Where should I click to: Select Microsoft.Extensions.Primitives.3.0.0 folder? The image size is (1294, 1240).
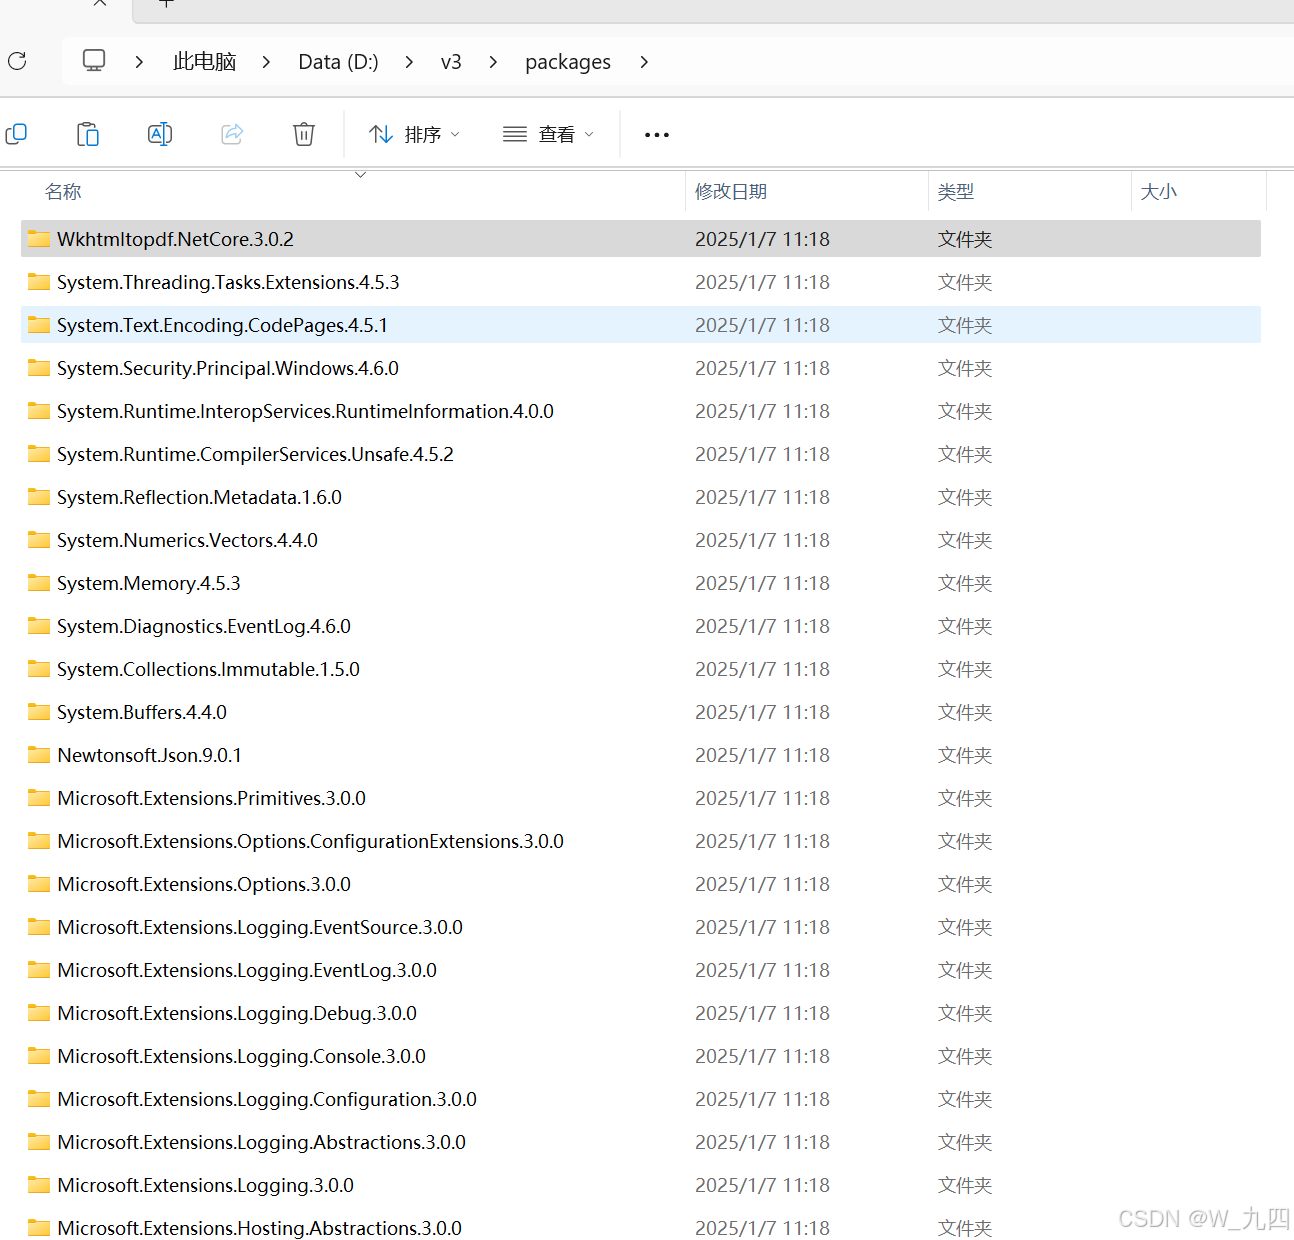coord(640,798)
